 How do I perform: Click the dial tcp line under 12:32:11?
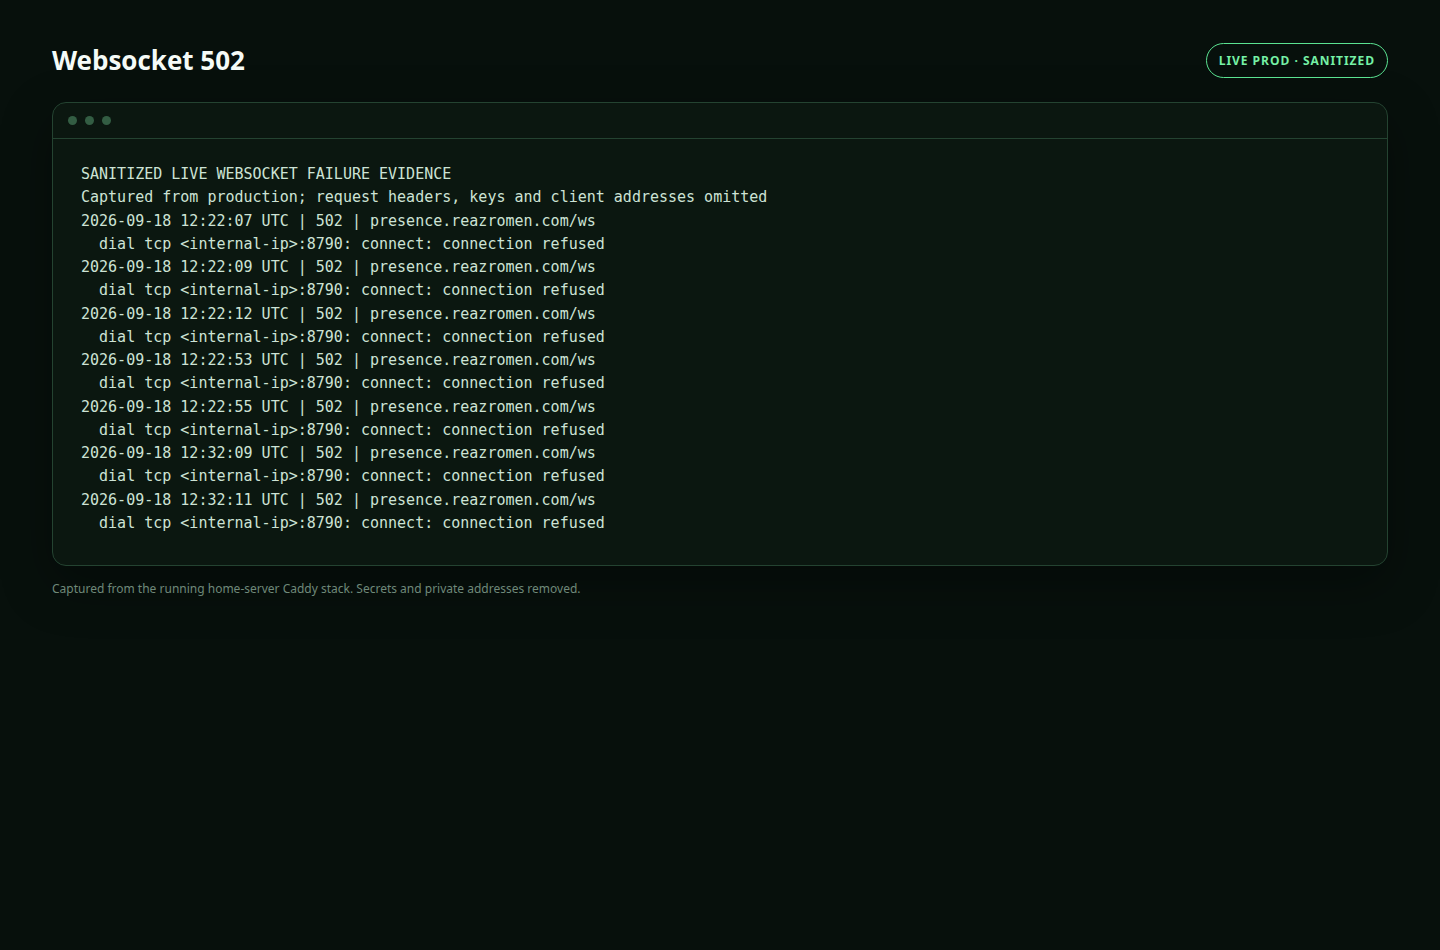352,523
